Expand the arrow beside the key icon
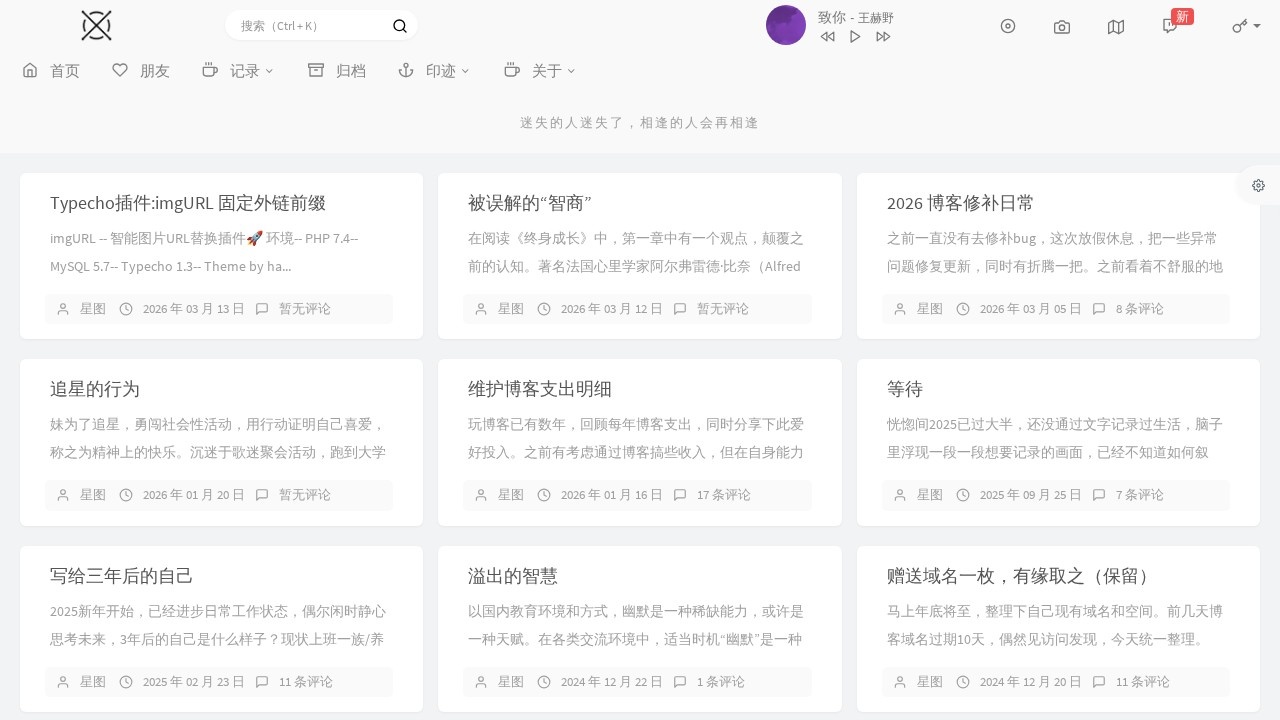 (x=1254, y=26)
